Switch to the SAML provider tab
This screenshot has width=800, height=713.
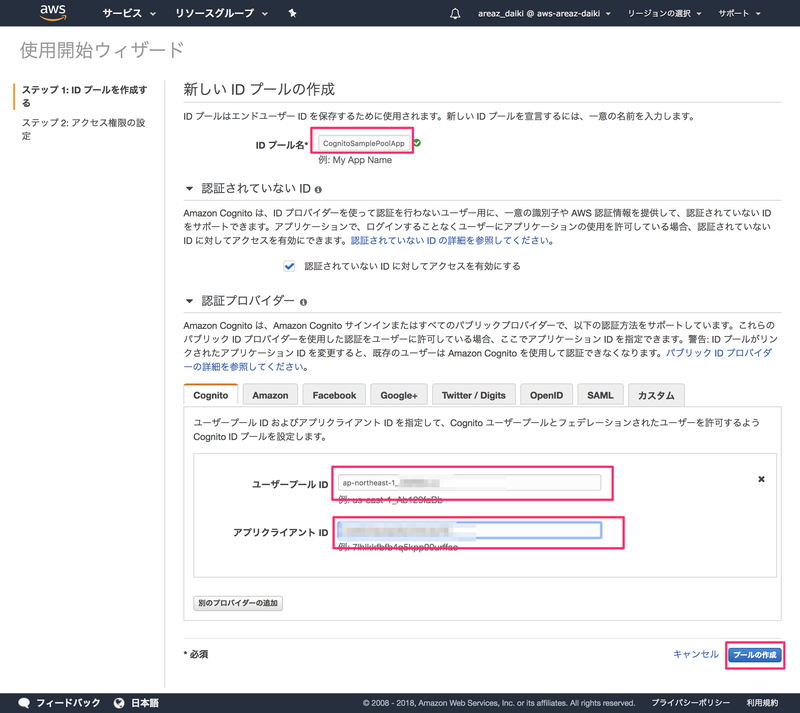pos(600,395)
